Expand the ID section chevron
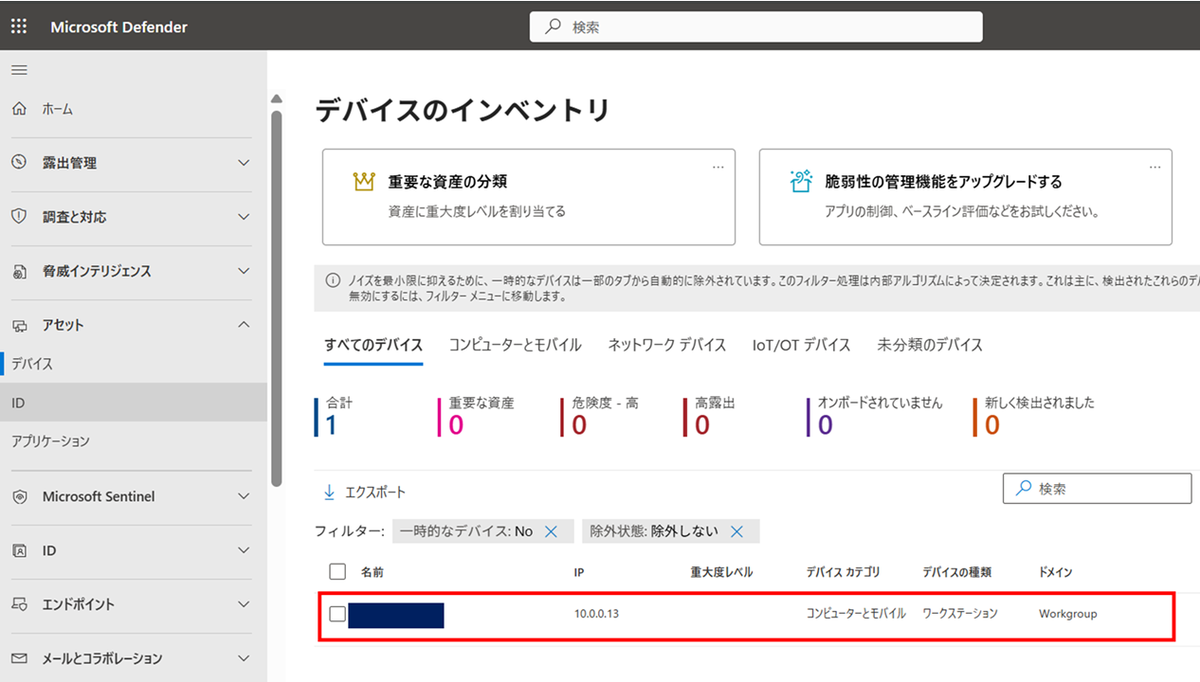This screenshot has height=682, width=1200. 244,551
